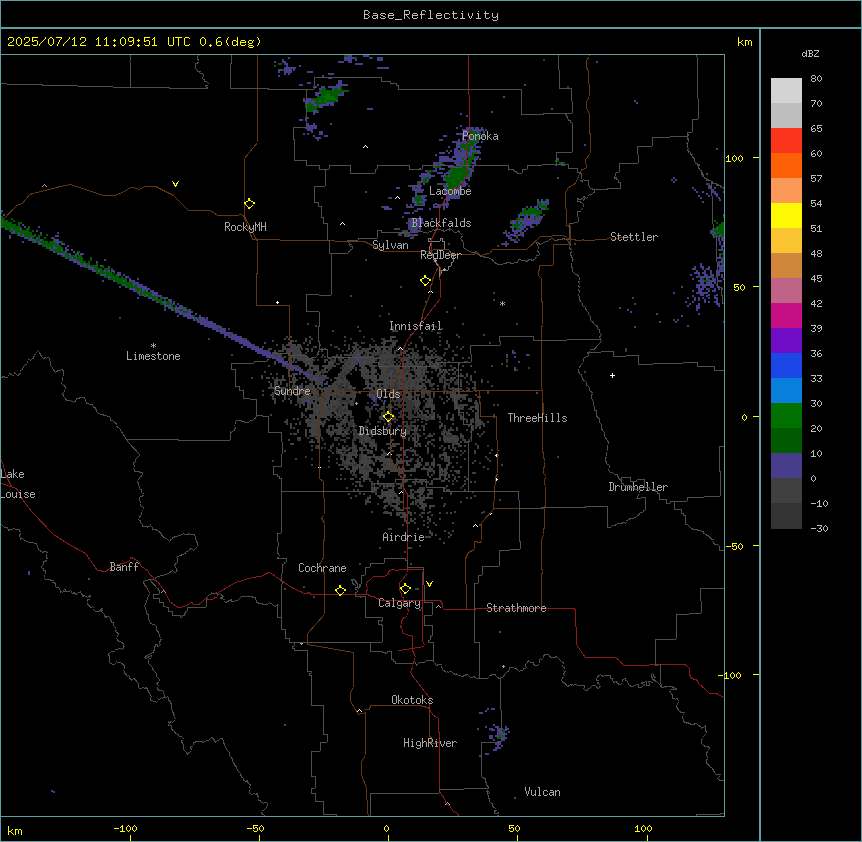Click the asterisk marker above Limestone label
This screenshot has width=862, height=842.
click(x=153, y=346)
